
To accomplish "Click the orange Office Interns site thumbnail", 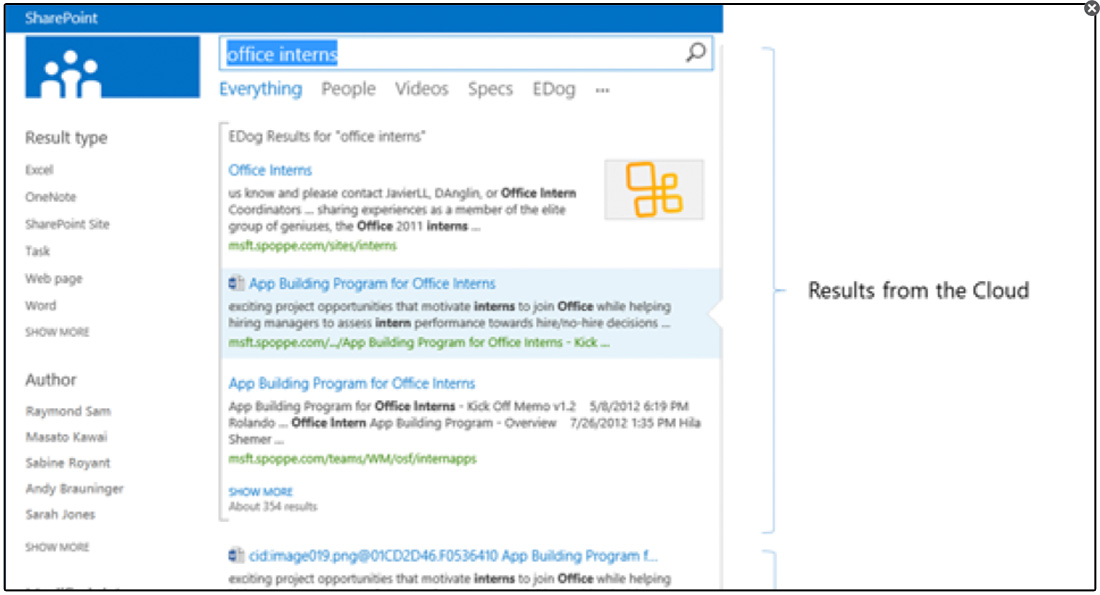I will [654, 189].
